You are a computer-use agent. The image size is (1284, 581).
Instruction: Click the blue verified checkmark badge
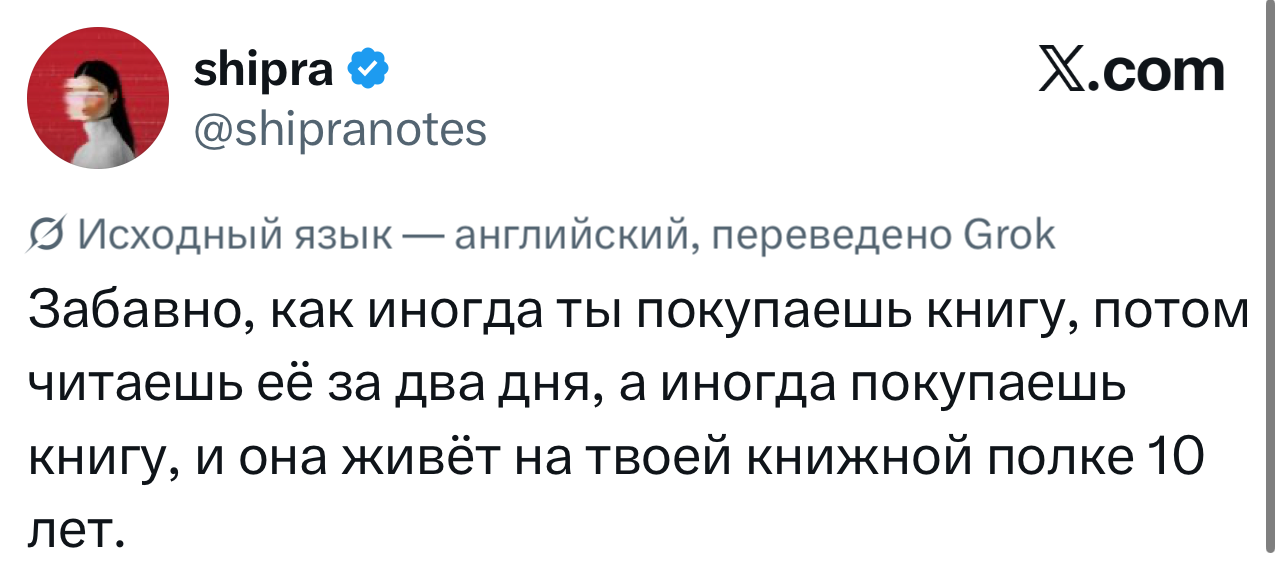[x=367, y=69]
